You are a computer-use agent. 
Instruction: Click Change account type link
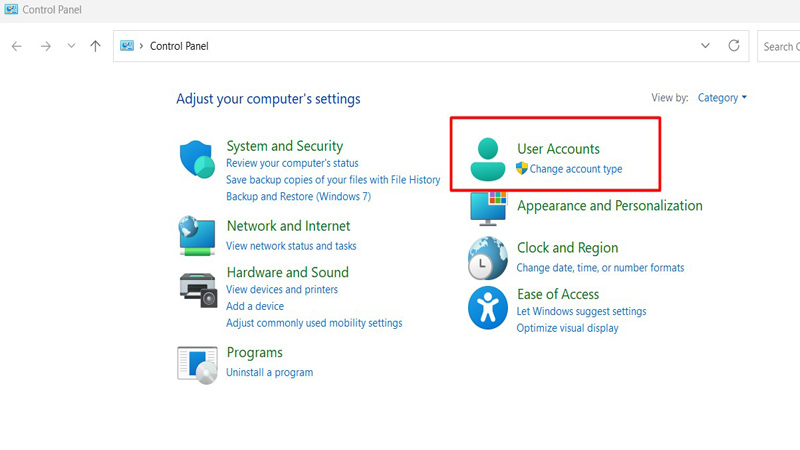[576, 169]
